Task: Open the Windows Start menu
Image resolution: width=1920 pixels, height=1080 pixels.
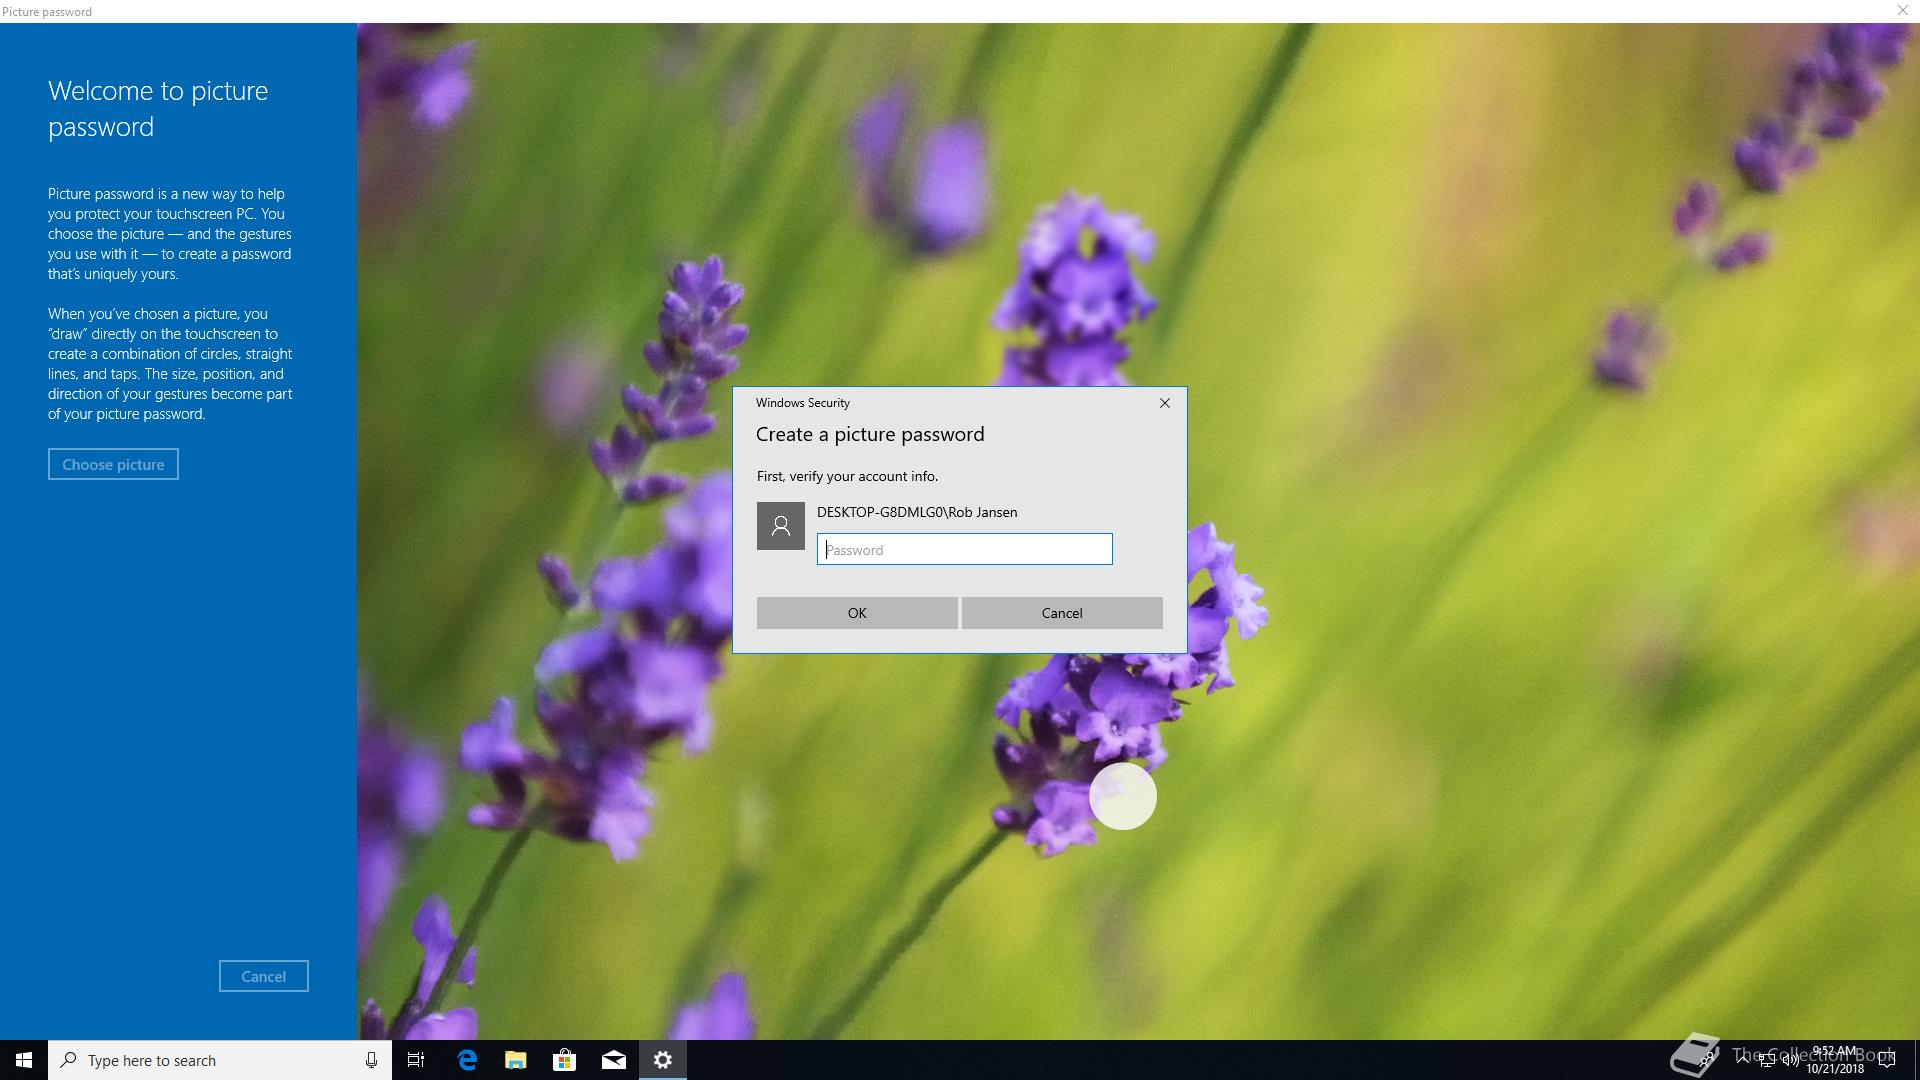Action: (x=24, y=1060)
